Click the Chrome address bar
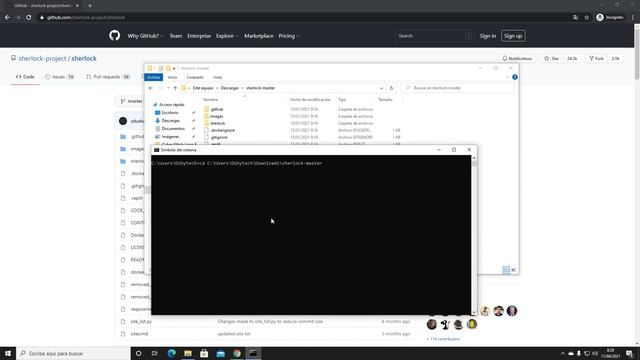The width and height of the screenshot is (640, 360). click(302, 18)
